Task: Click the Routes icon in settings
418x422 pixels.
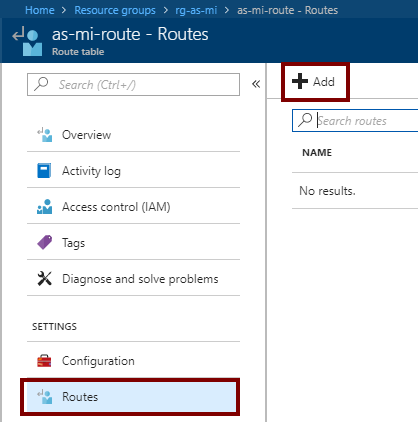Action: point(45,397)
